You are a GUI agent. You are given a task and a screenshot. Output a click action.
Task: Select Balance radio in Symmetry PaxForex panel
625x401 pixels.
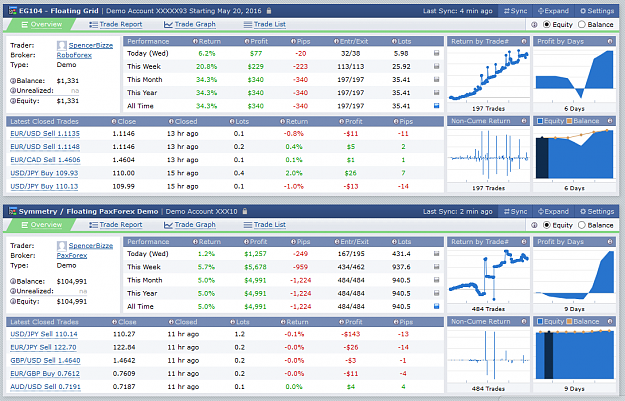582,225
